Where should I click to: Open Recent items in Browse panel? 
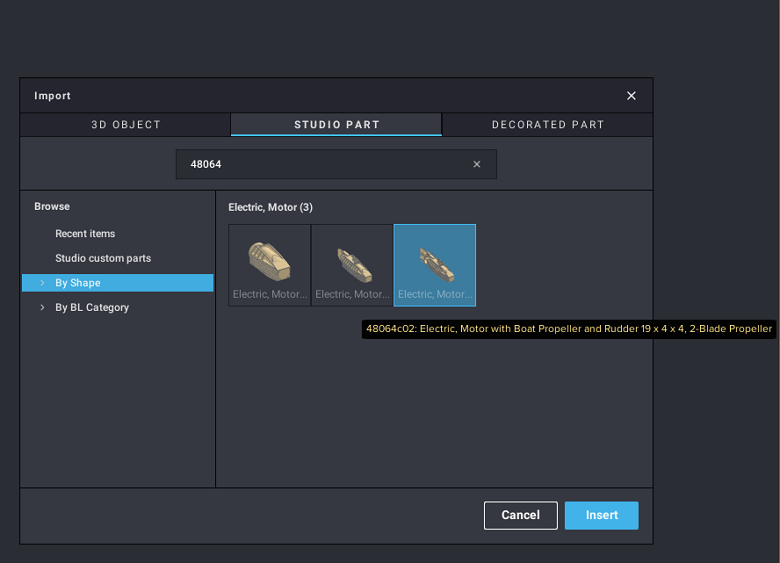point(85,233)
